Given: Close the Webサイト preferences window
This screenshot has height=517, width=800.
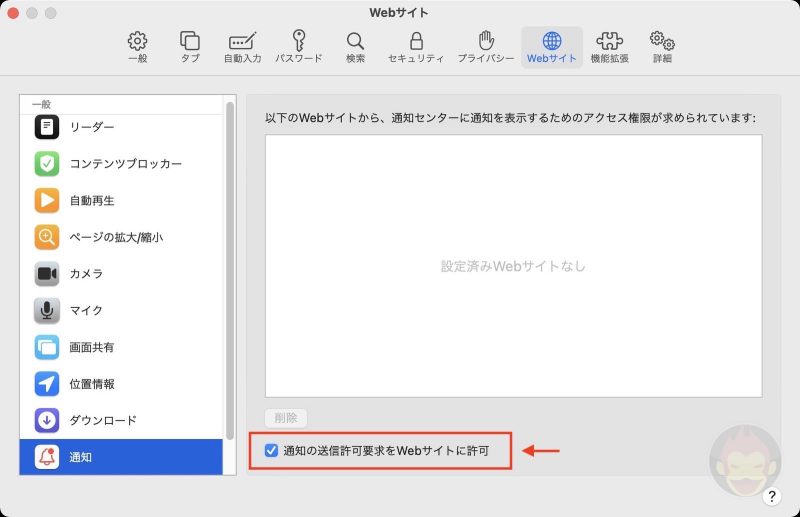Looking at the screenshot, I should [x=13, y=13].
